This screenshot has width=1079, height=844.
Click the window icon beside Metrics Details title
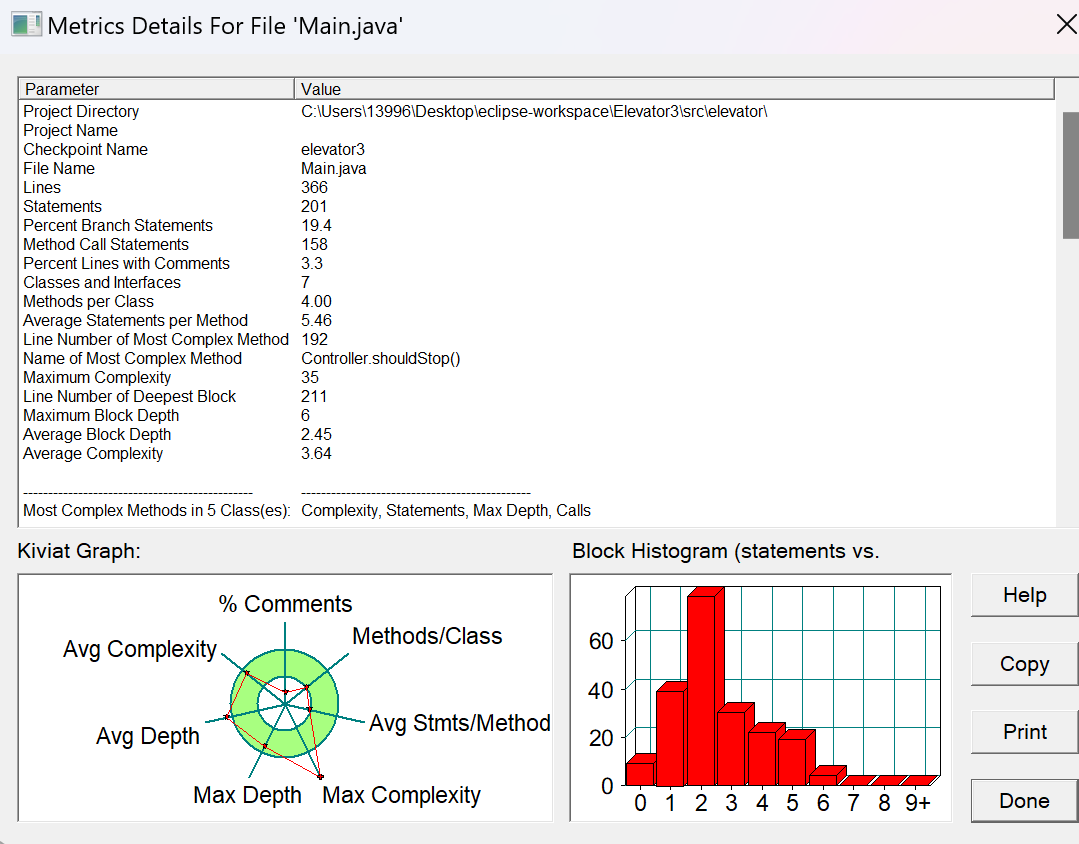click(26, 25)
